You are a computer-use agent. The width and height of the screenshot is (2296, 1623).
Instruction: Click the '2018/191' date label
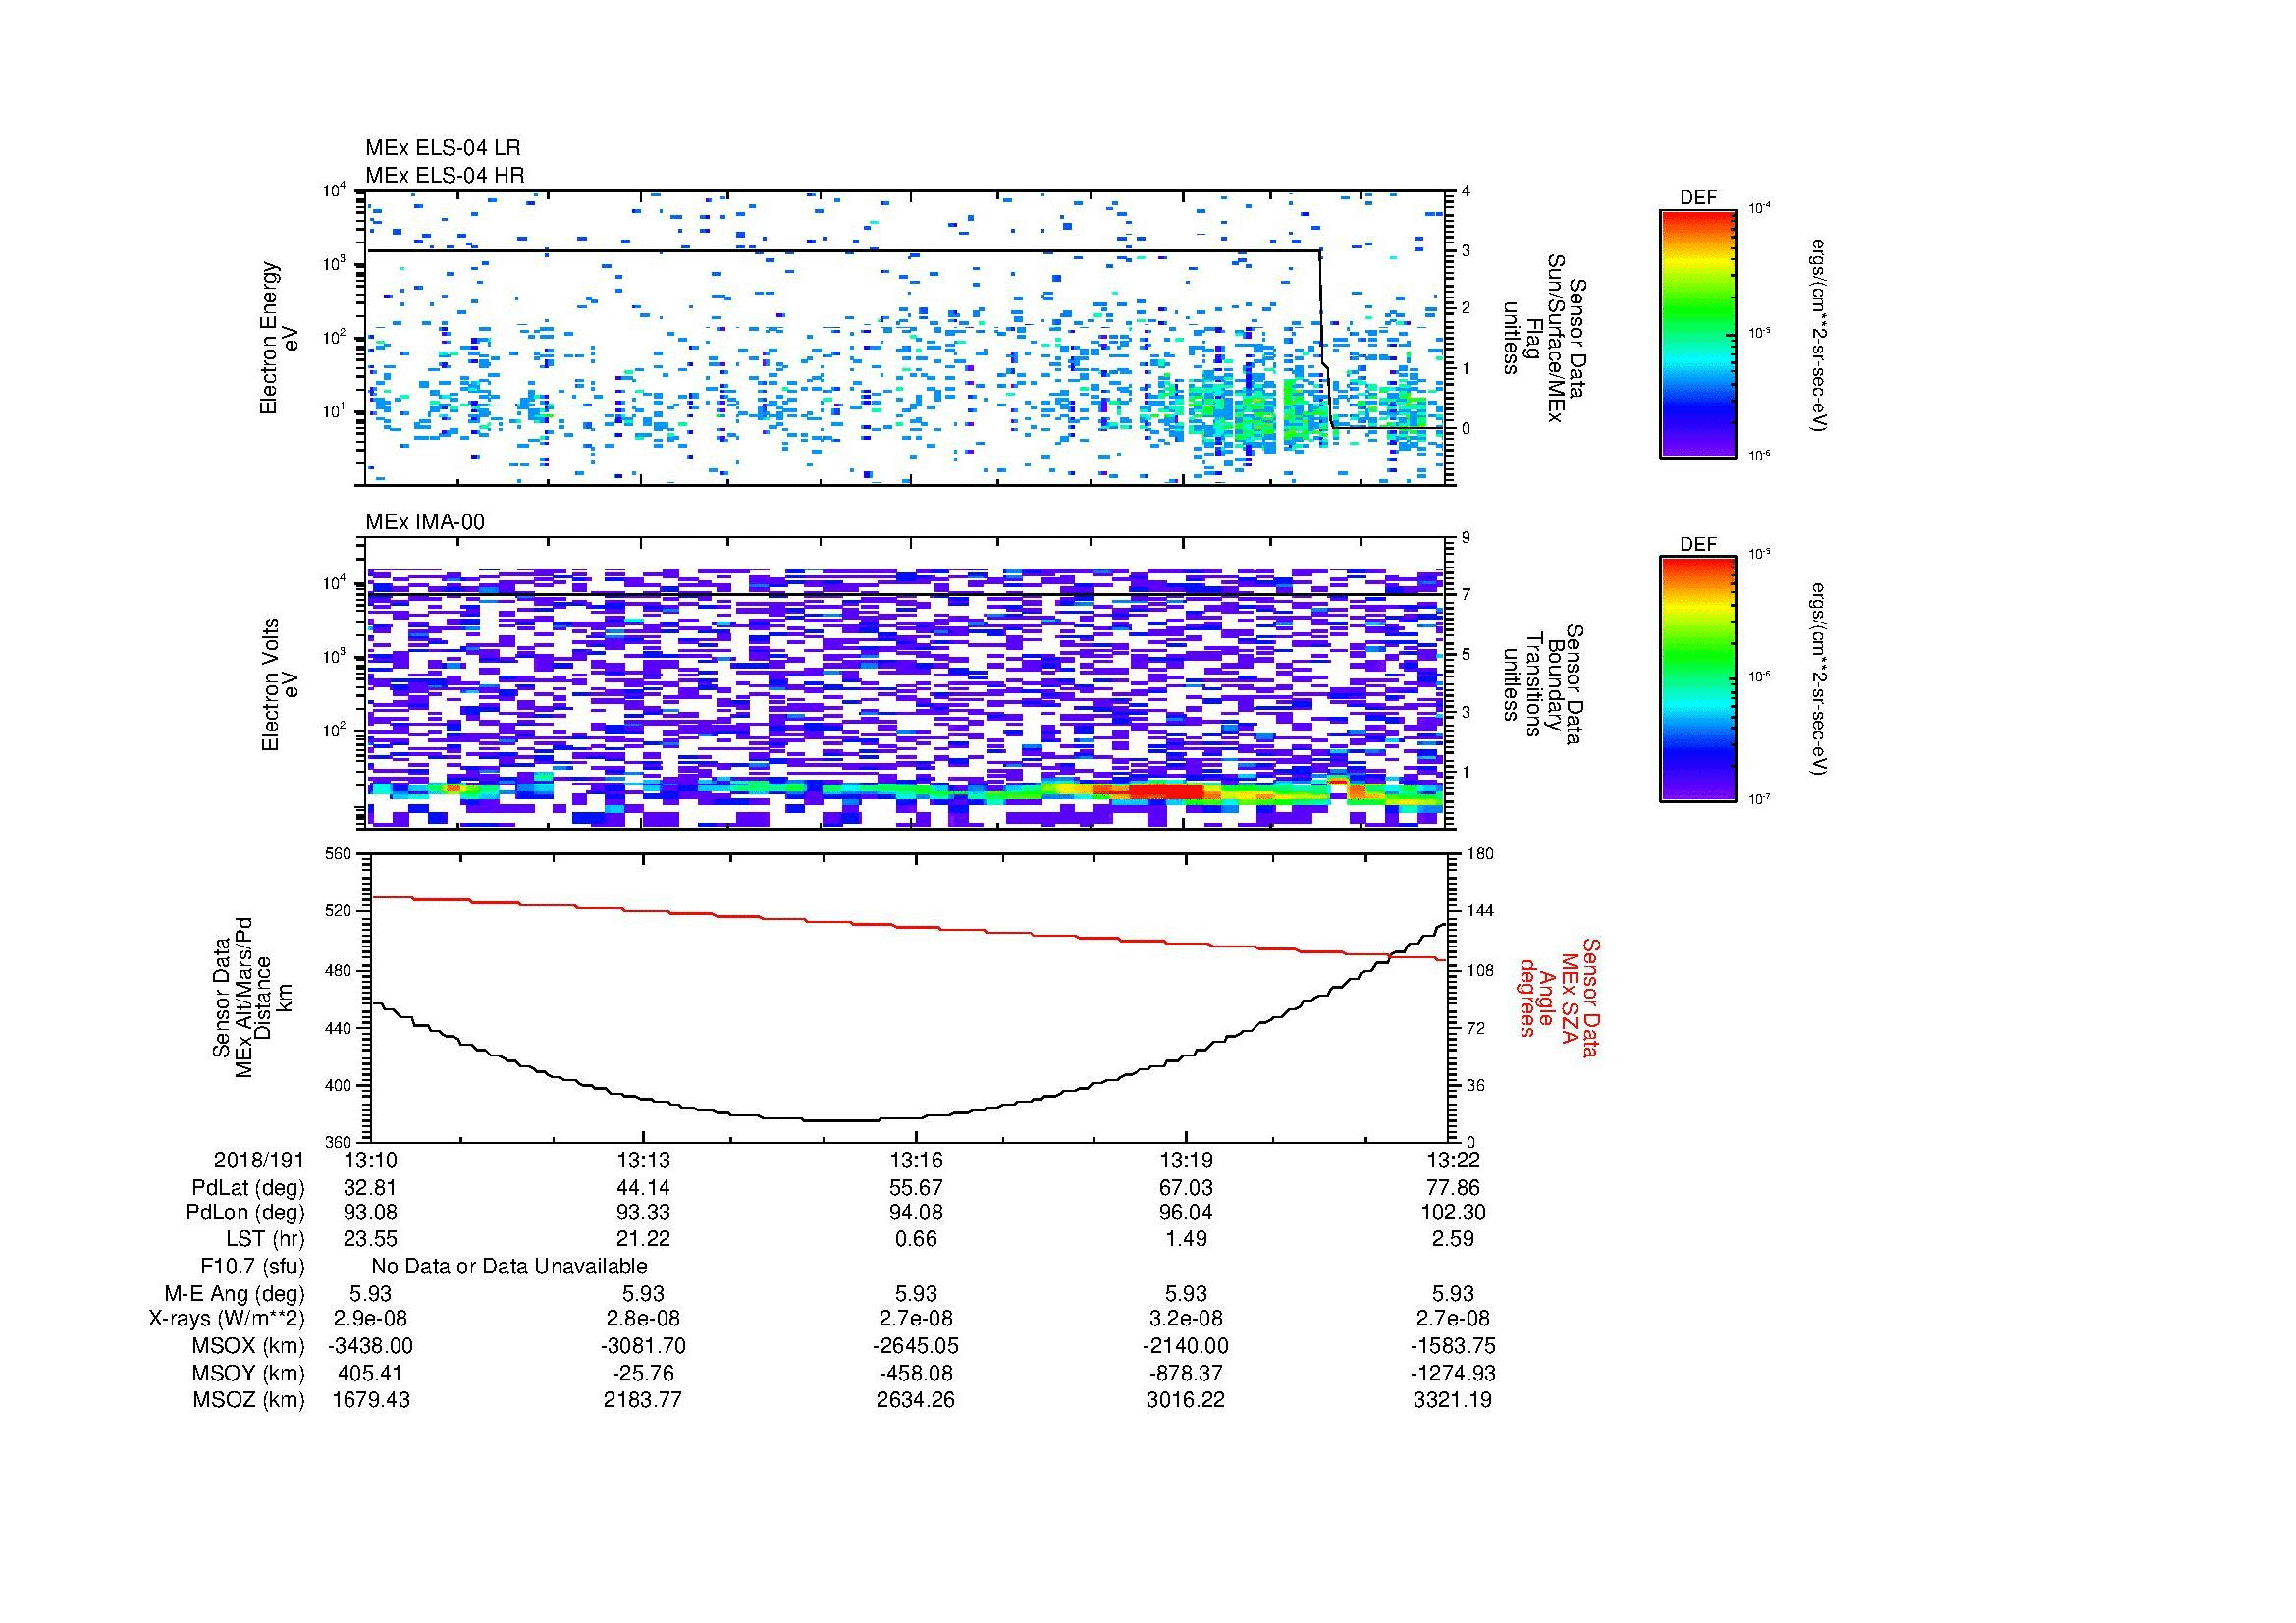pos(259,1160)
